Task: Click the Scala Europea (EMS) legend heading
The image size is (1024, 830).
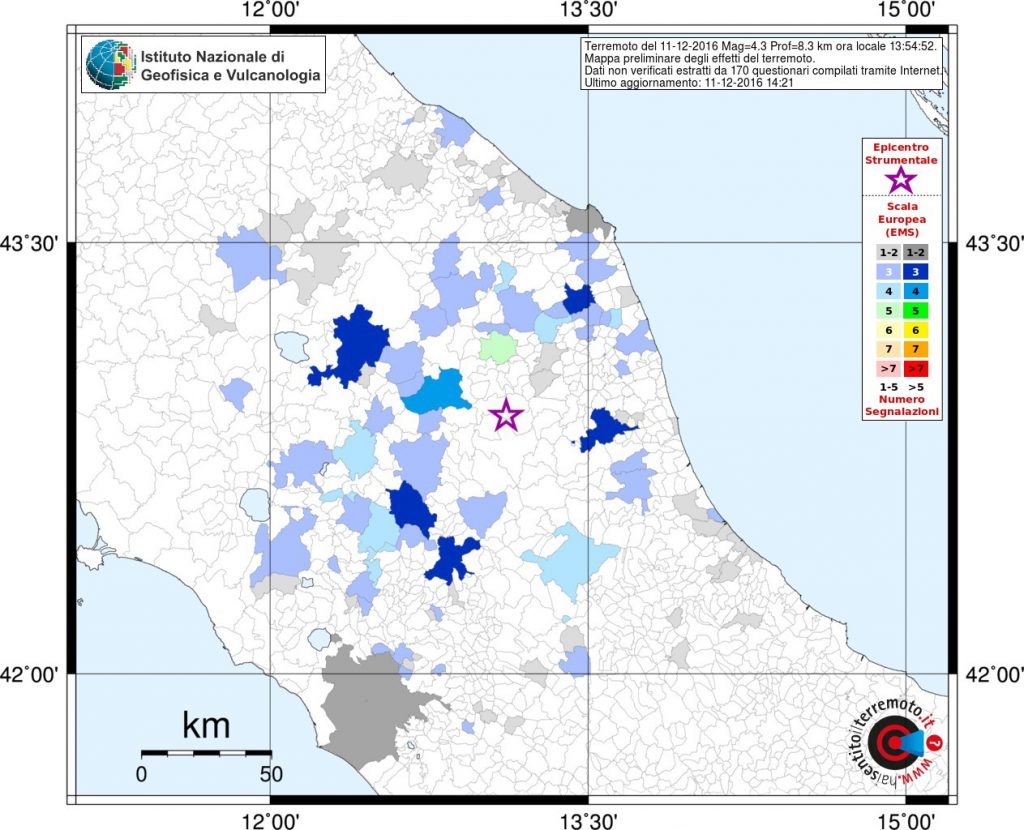Action: point(902,219)
